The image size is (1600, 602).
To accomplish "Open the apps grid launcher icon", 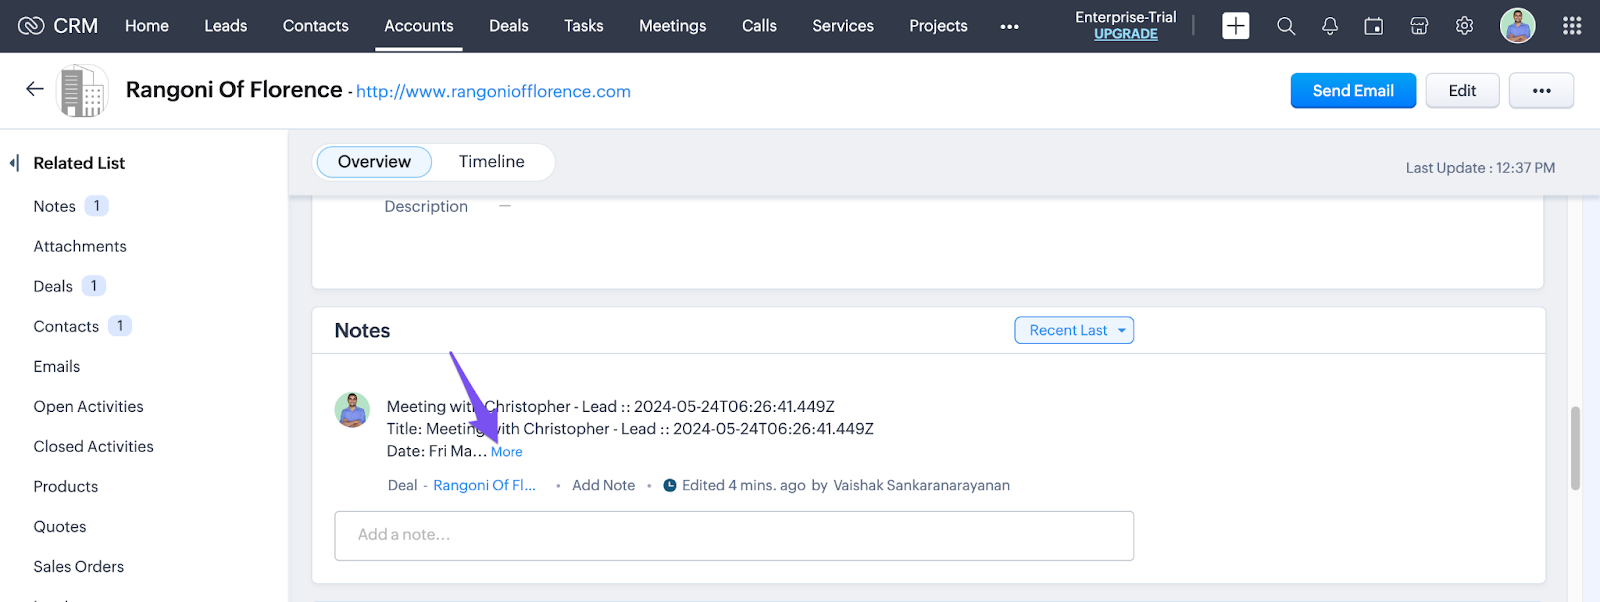I will click(1572, 26).
